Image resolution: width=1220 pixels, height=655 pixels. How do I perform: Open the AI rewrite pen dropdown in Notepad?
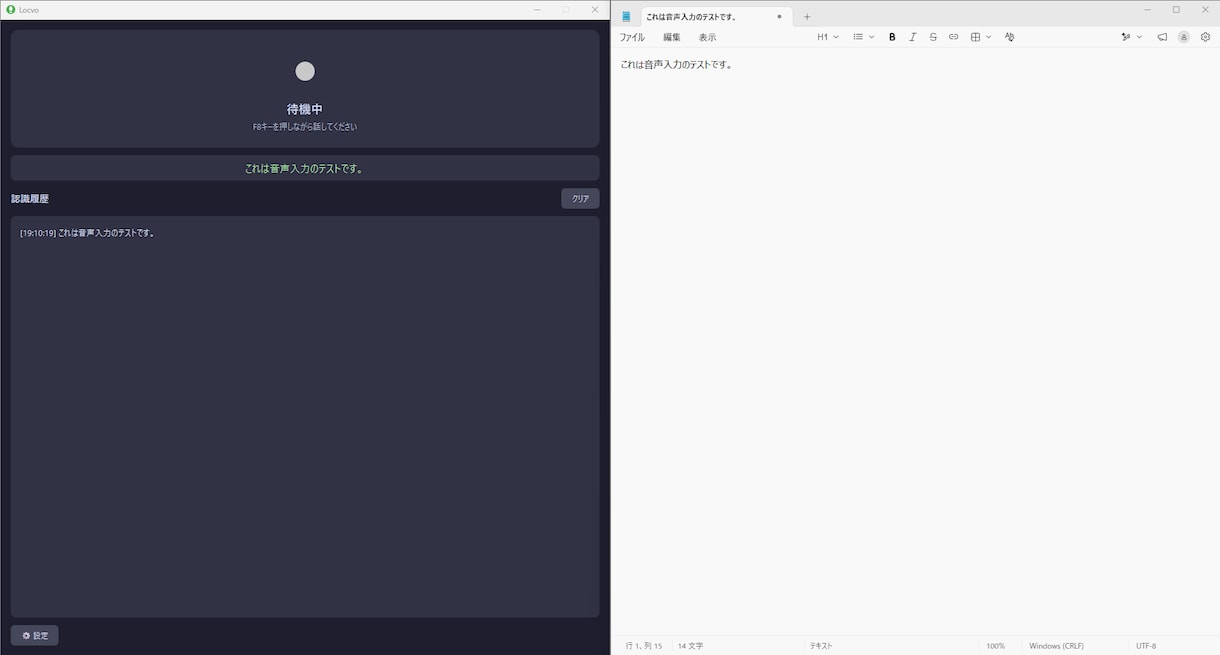pyautogui.click(x=1131, y=37)
